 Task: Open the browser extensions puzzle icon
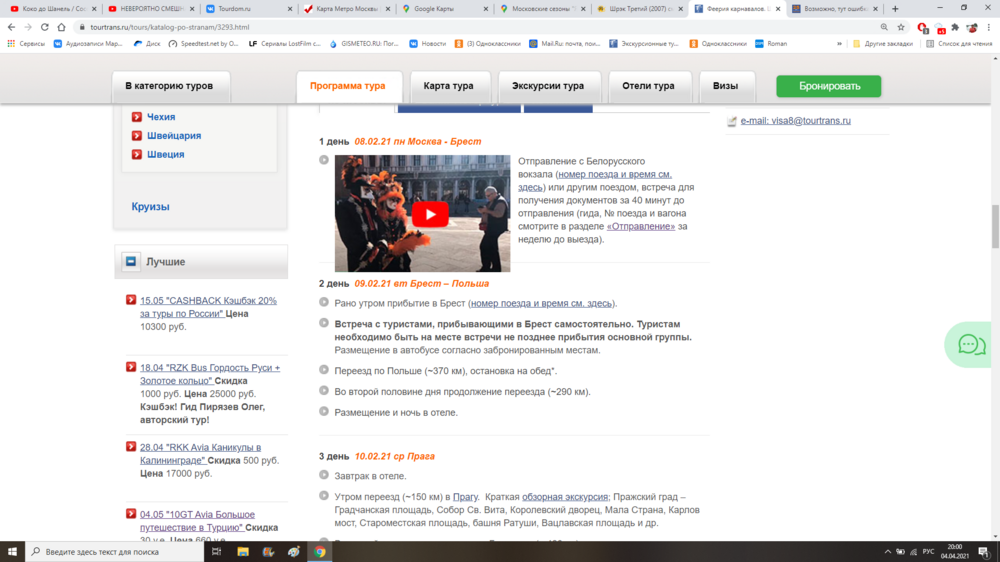click(x=955, y=27)
